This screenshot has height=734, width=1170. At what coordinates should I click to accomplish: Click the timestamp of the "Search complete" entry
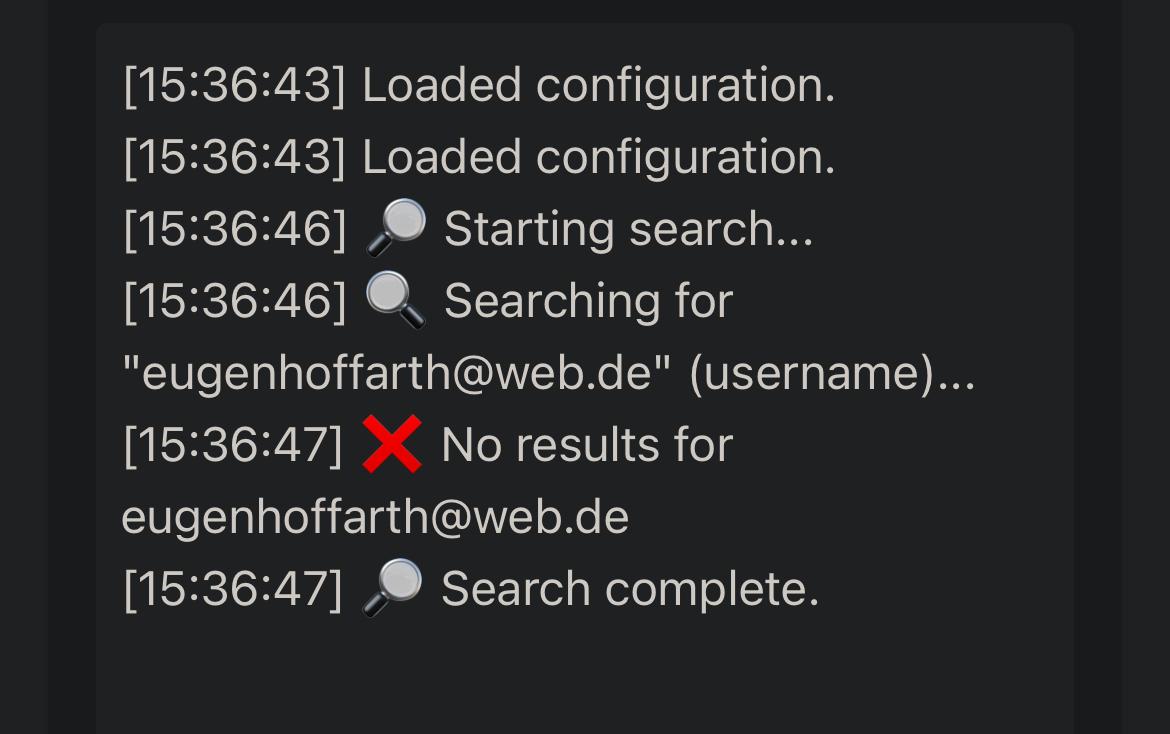[233, 589]
